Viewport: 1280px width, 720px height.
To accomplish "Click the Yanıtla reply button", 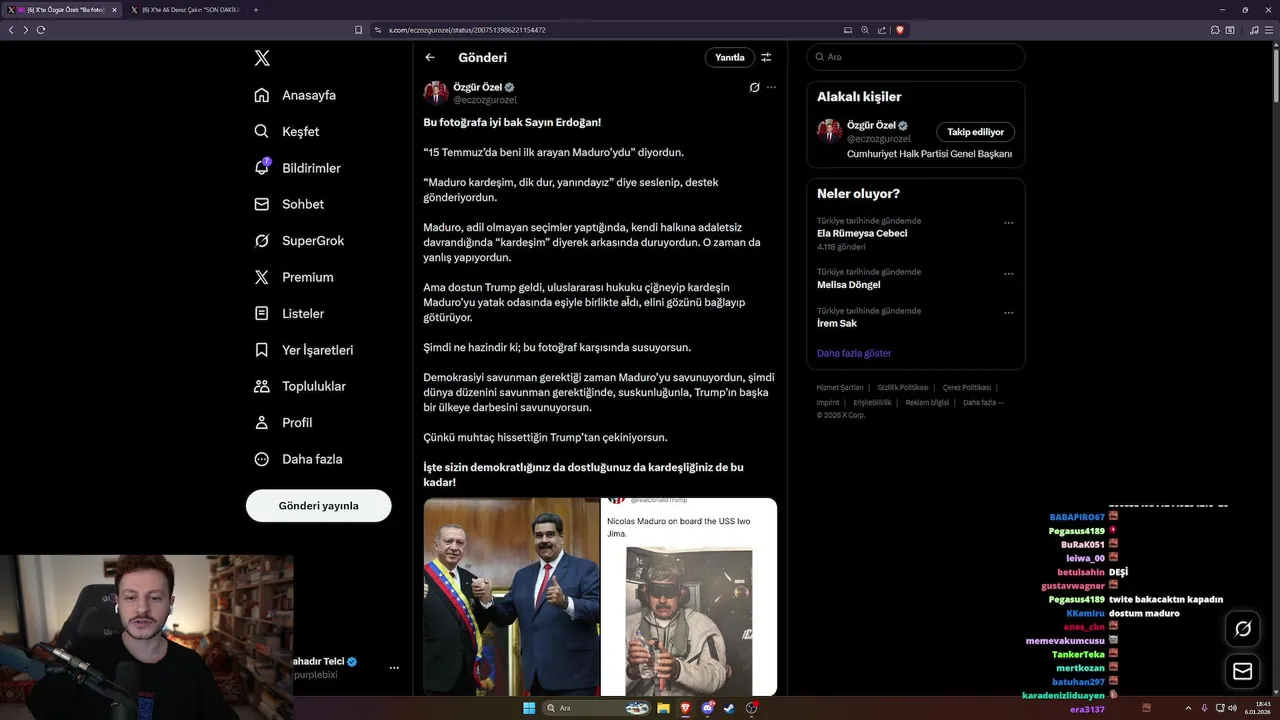I will point(730,57).
